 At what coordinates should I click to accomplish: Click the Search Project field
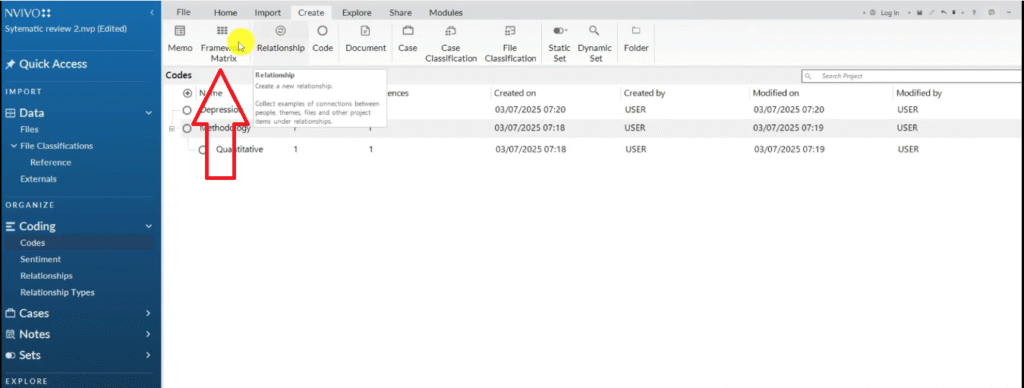point(912,76)
